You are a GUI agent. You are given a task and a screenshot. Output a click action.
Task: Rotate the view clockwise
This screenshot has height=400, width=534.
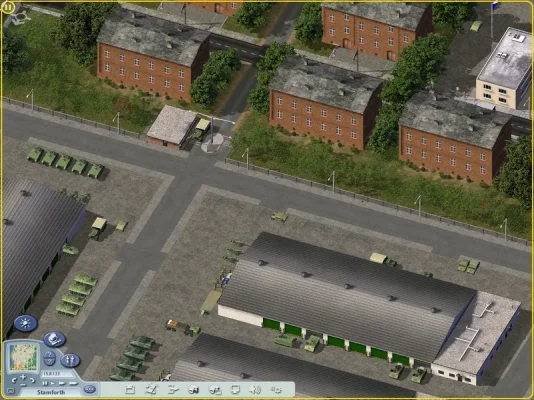coord(32,380)
